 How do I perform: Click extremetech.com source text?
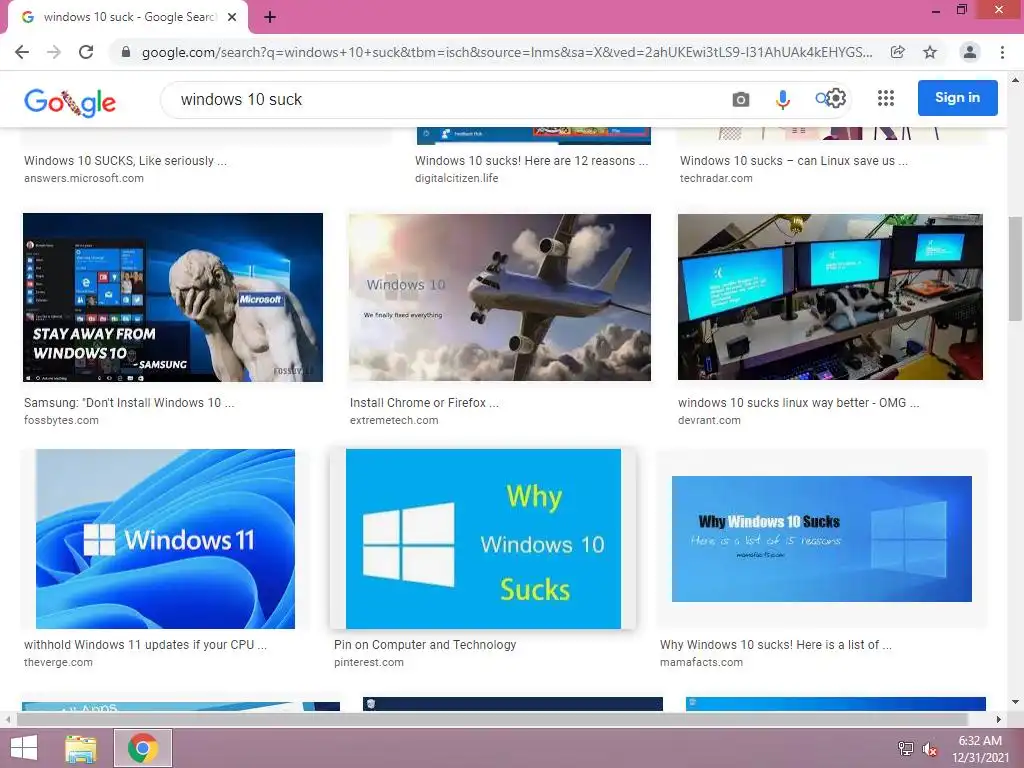394,421
